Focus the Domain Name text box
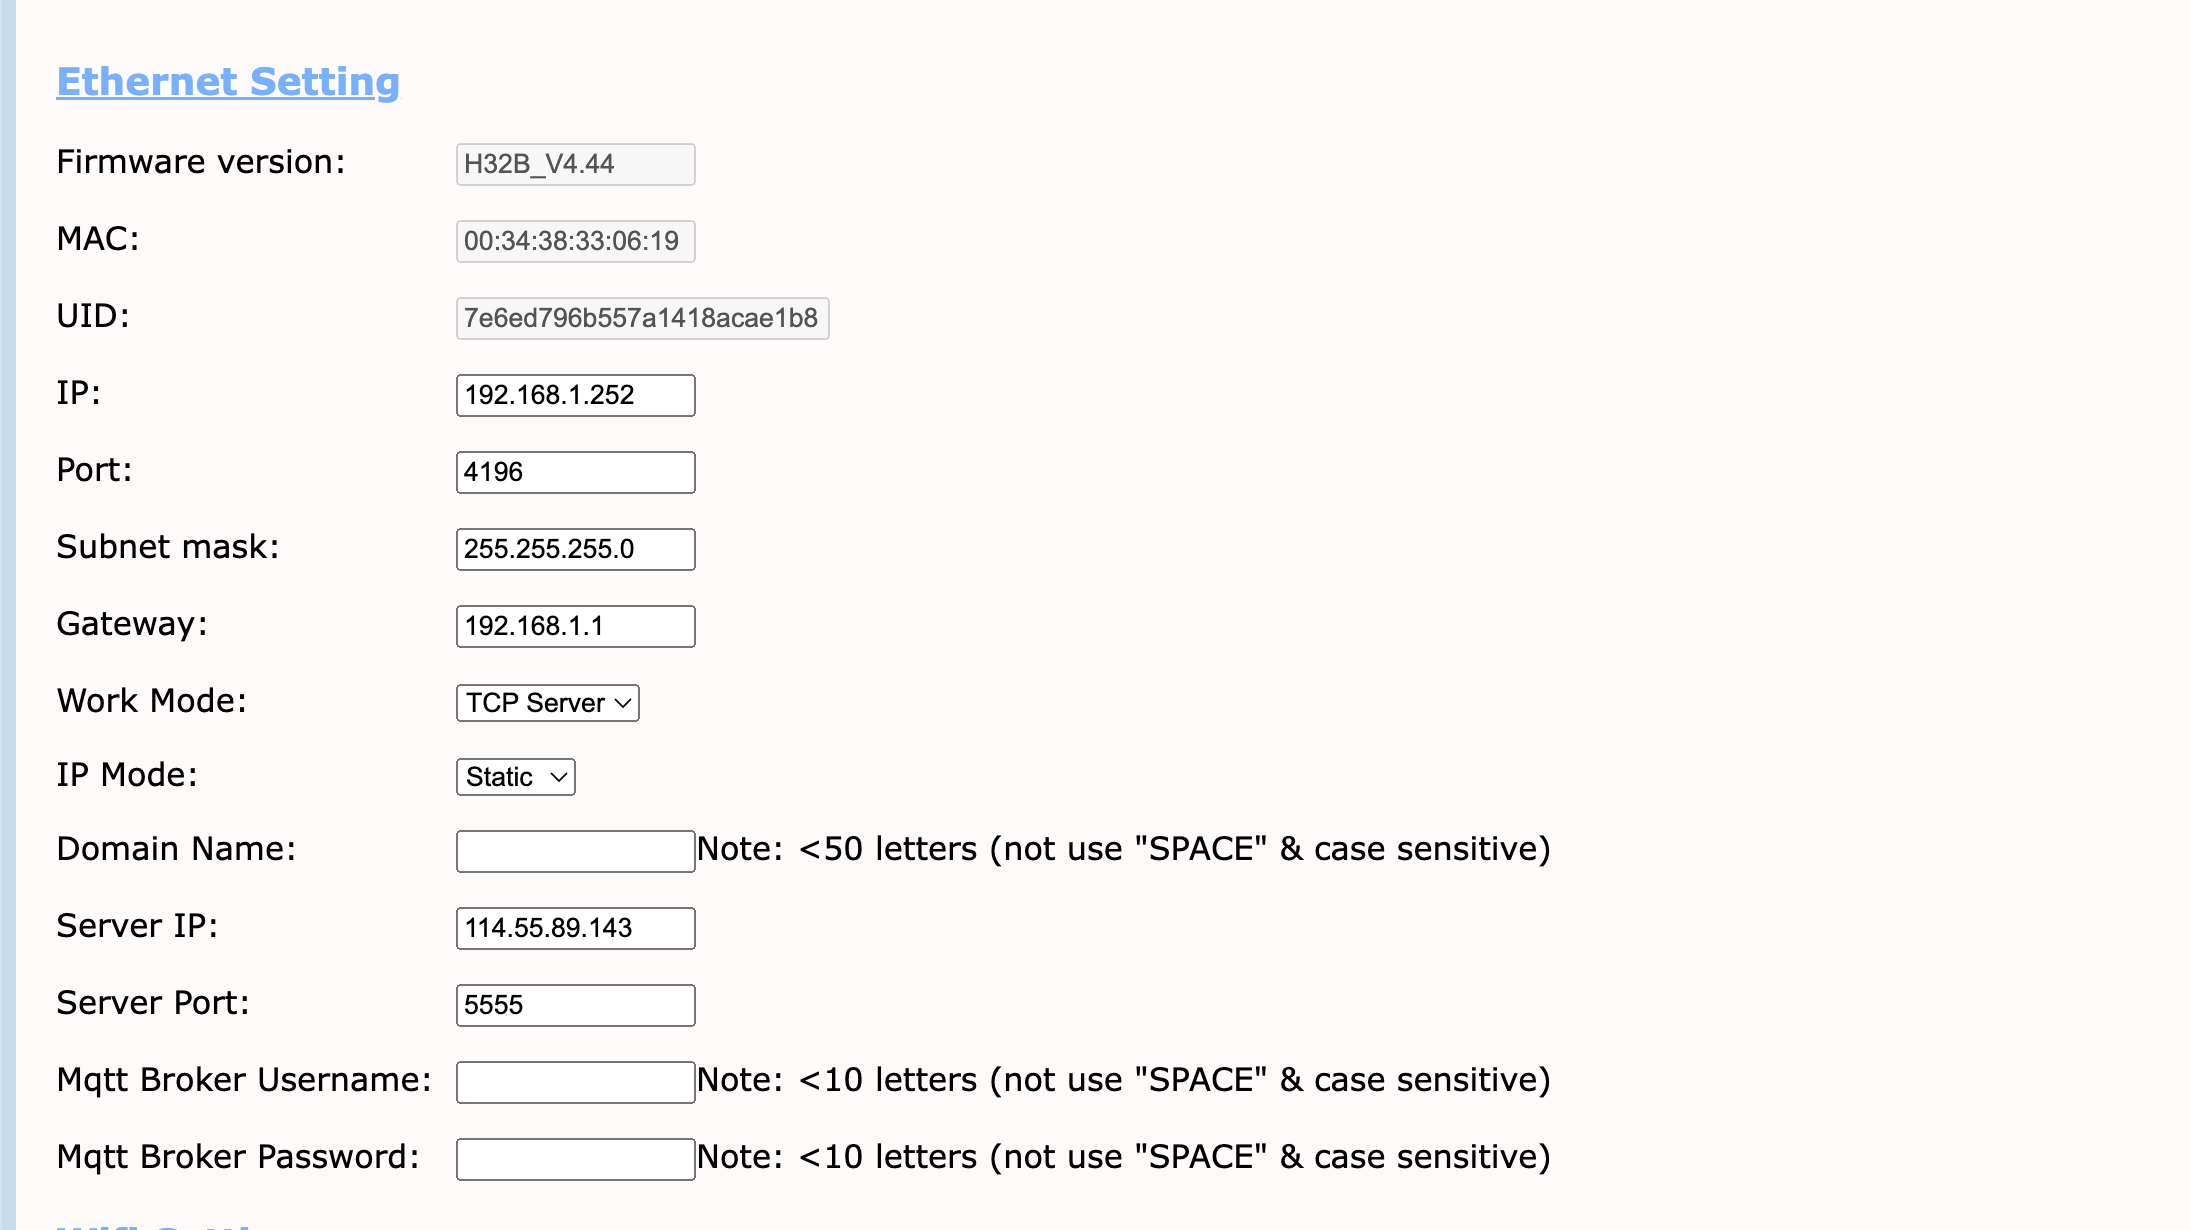Screen dimensions: 2190x1230 click(575, 851)
